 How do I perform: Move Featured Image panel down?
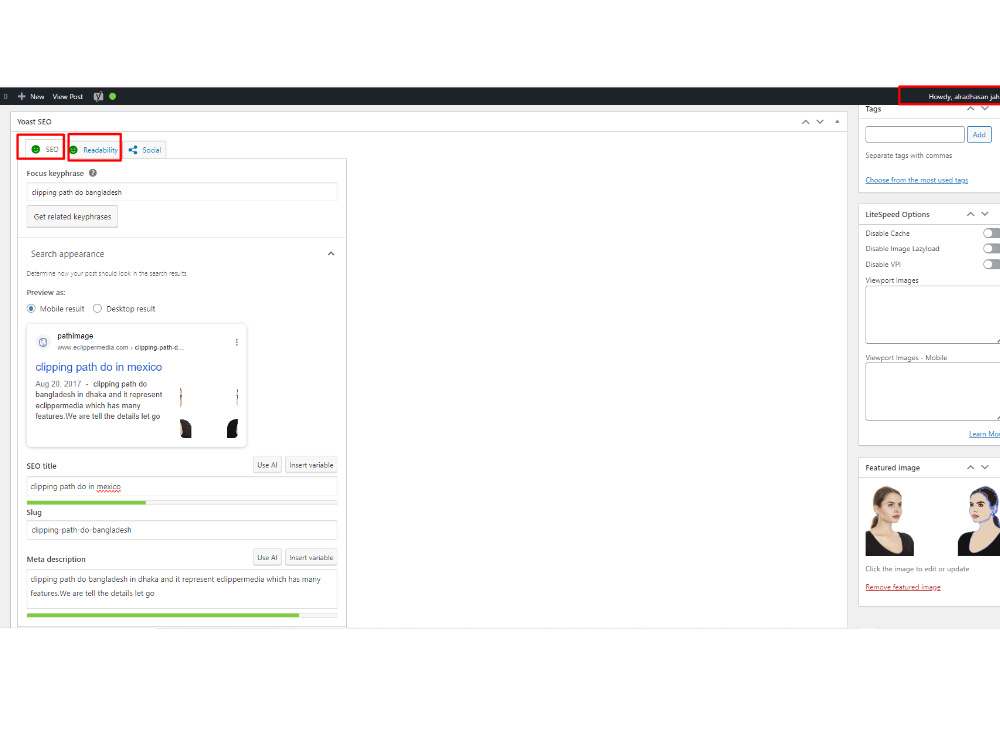tap(985, 467)
